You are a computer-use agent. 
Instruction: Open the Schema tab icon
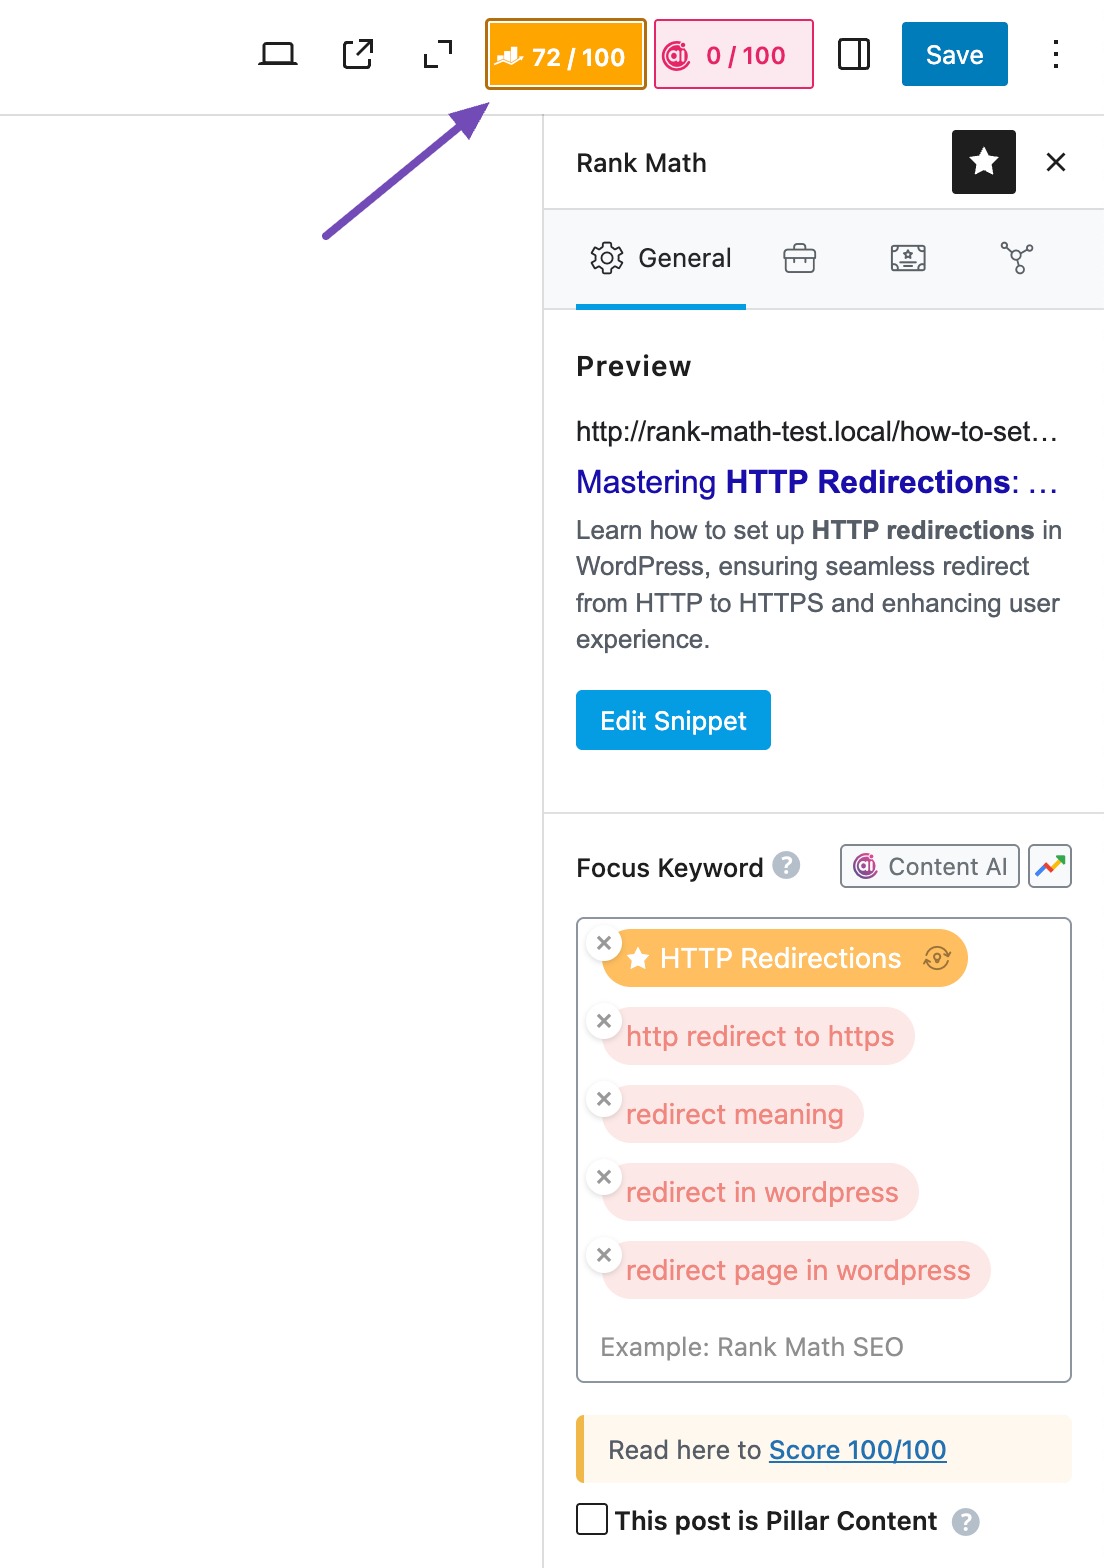tap(907, 258)
